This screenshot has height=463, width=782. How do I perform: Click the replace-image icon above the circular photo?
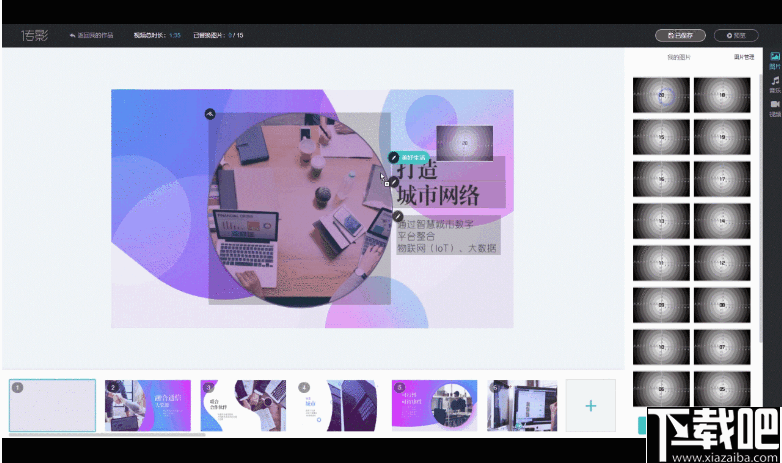point(210,114)
